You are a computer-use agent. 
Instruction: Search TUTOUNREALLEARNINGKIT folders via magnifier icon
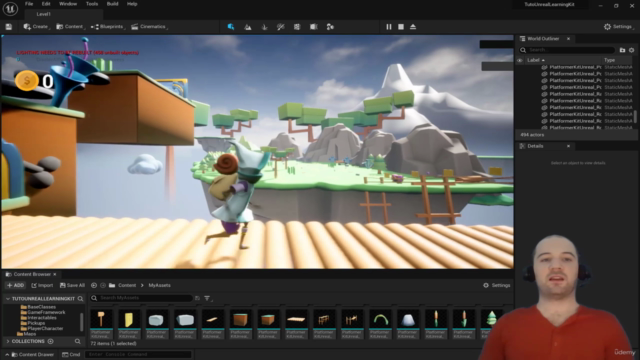(x=80, y=299)
